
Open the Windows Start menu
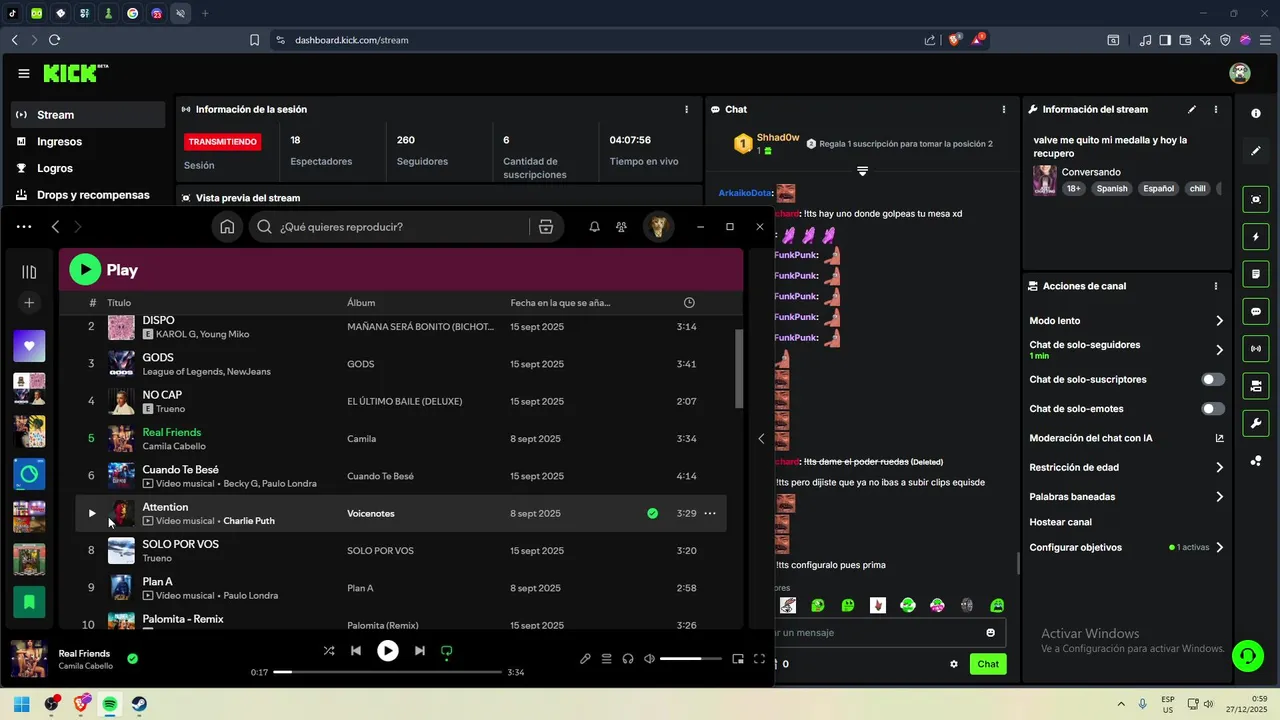click(x=22, y=704)
